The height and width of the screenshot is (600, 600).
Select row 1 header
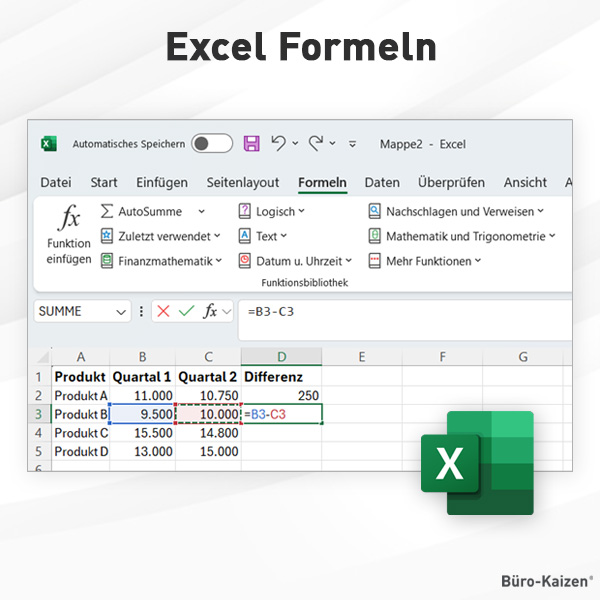pyautogui.click(x=39, y=377)
